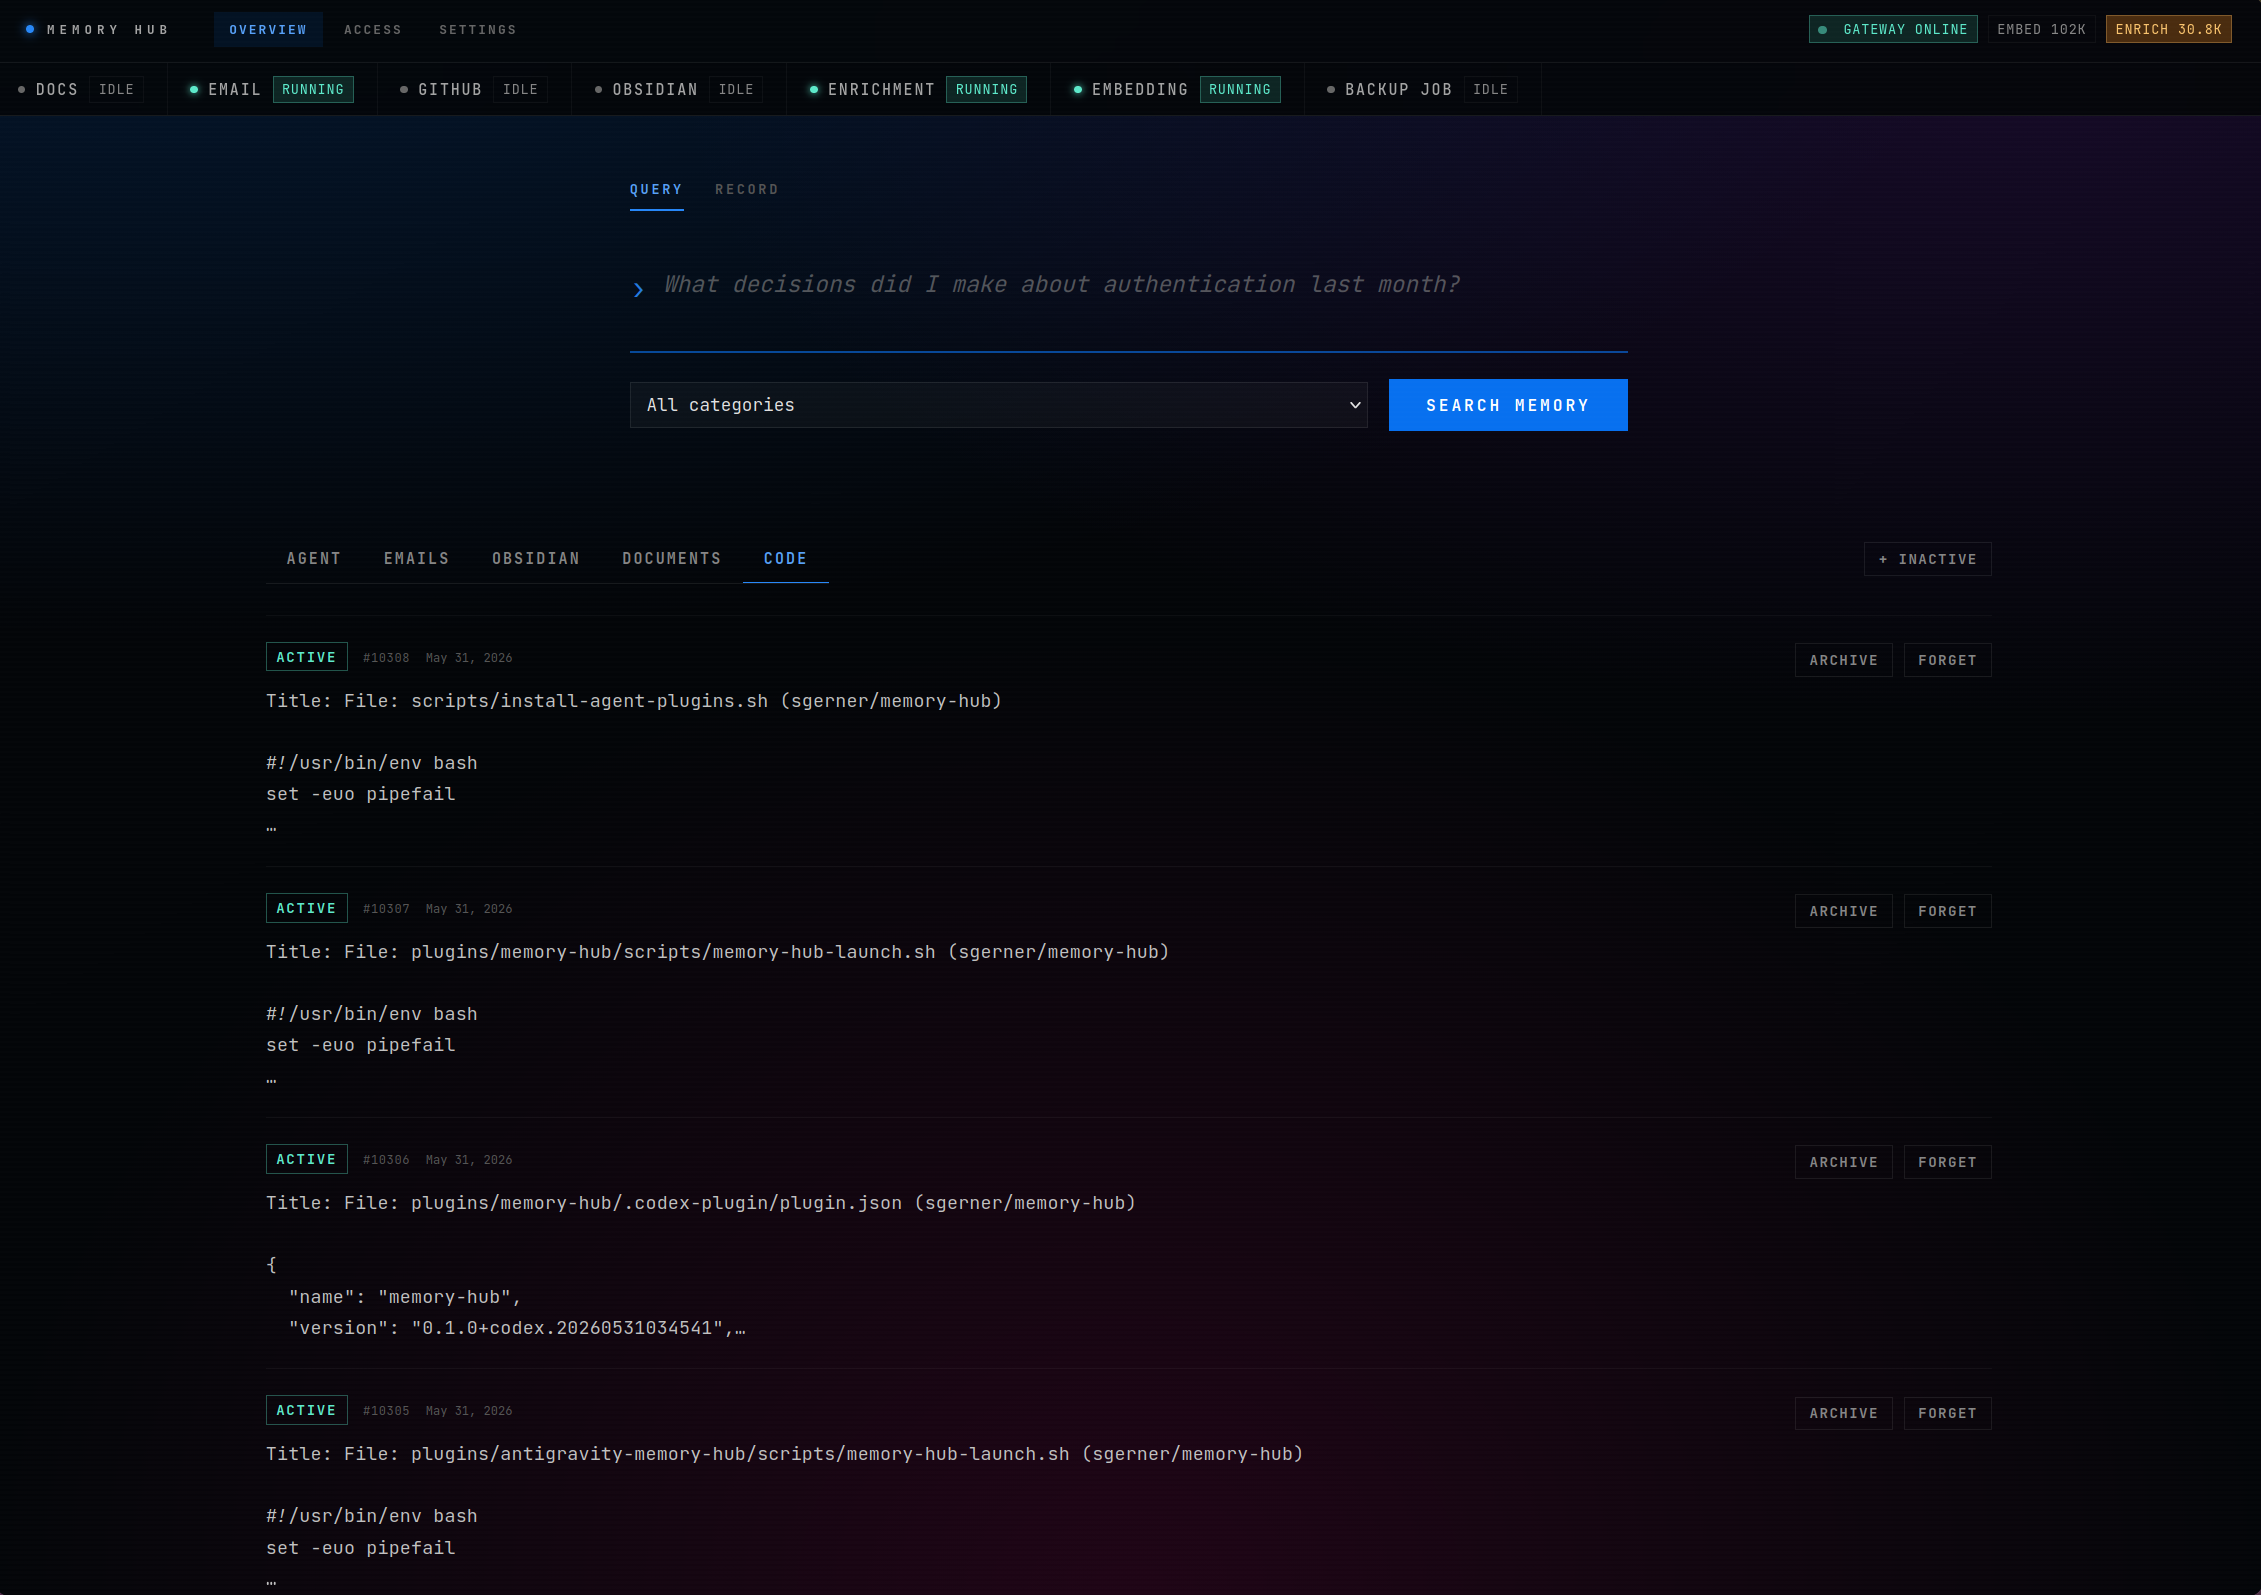Focus the memory query input field

coord(1145,285)
